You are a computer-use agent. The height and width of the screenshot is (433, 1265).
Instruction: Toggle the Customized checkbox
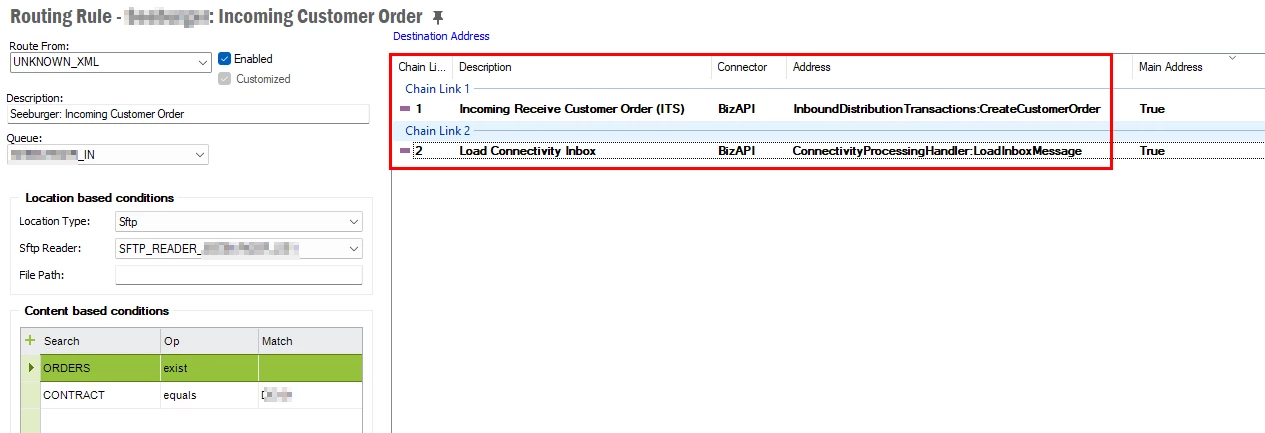point(225,78)
